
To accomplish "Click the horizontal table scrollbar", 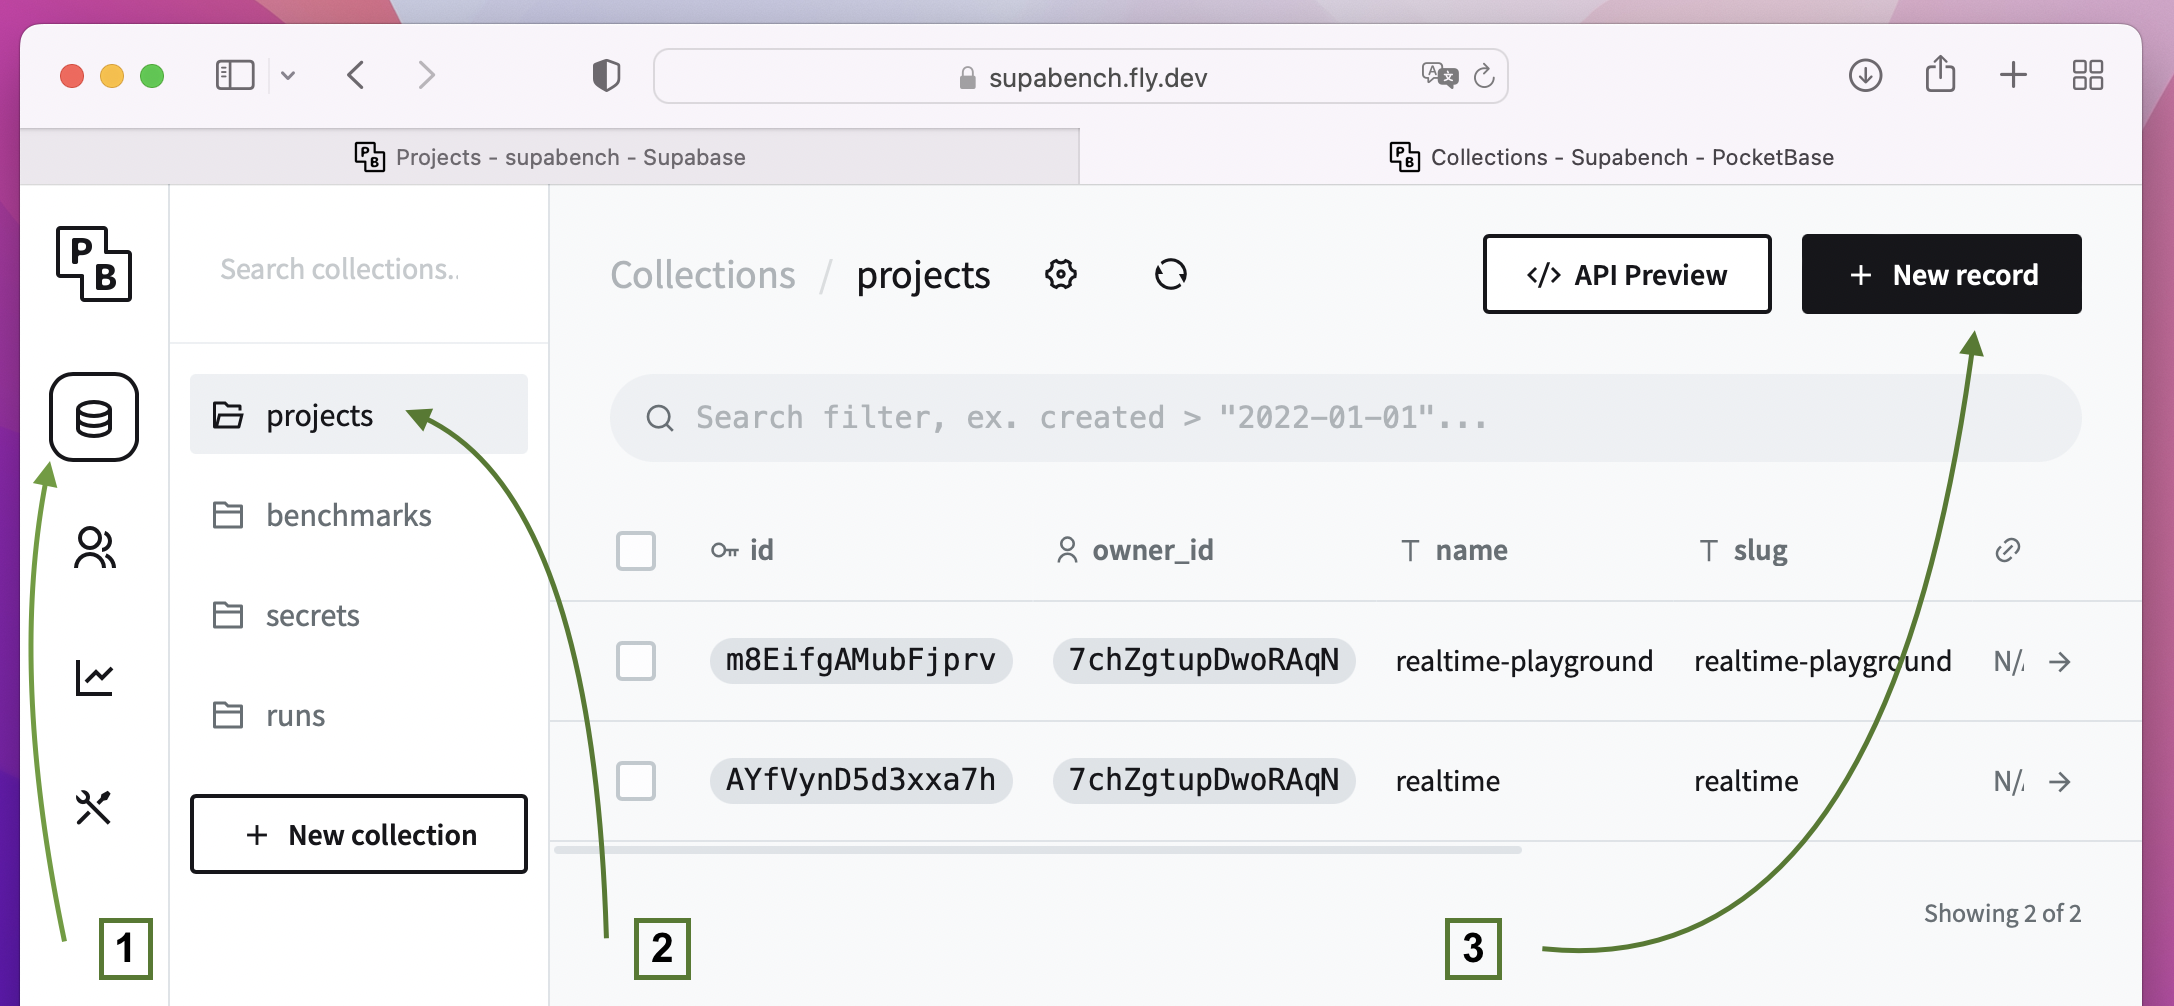I will (1038, 850).
